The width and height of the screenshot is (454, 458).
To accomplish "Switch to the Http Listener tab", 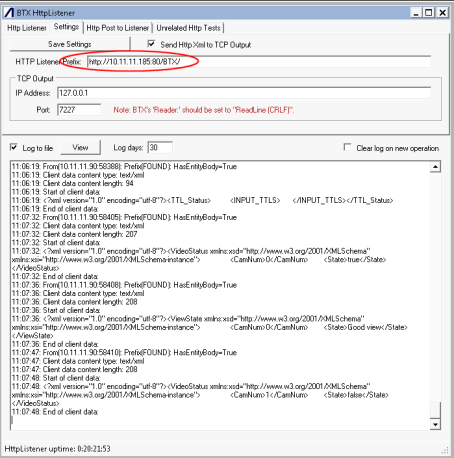I will click(x=27, y=28).
